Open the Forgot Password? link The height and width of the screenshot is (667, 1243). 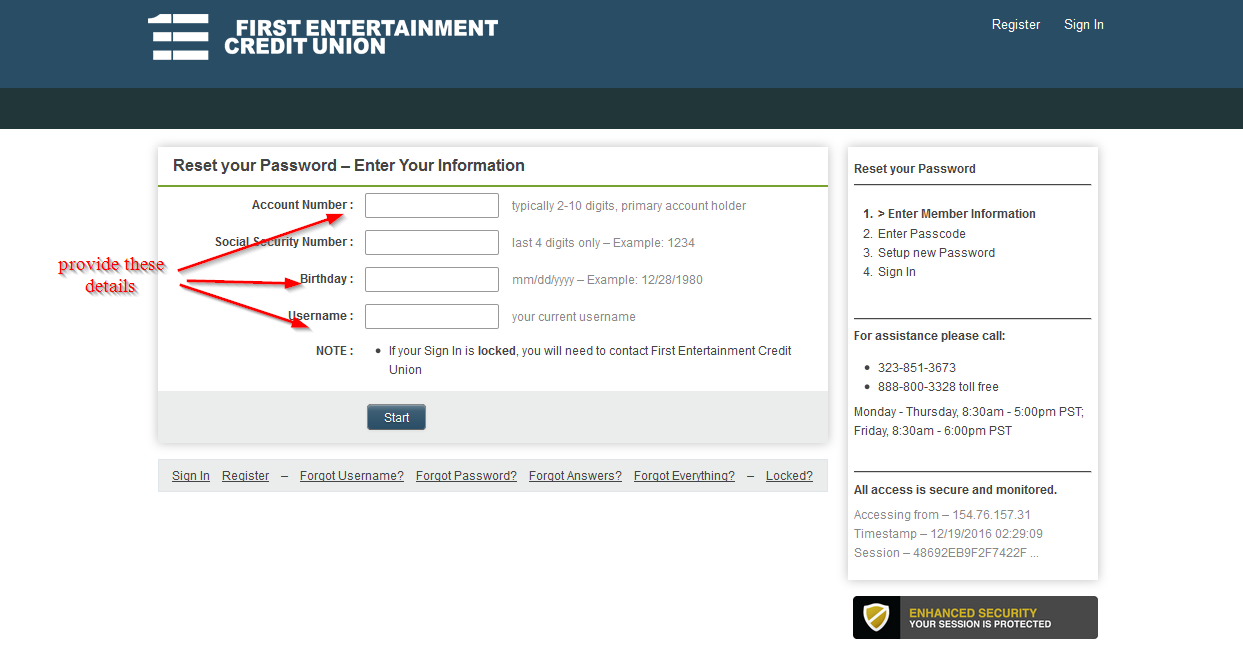point(466,476)
